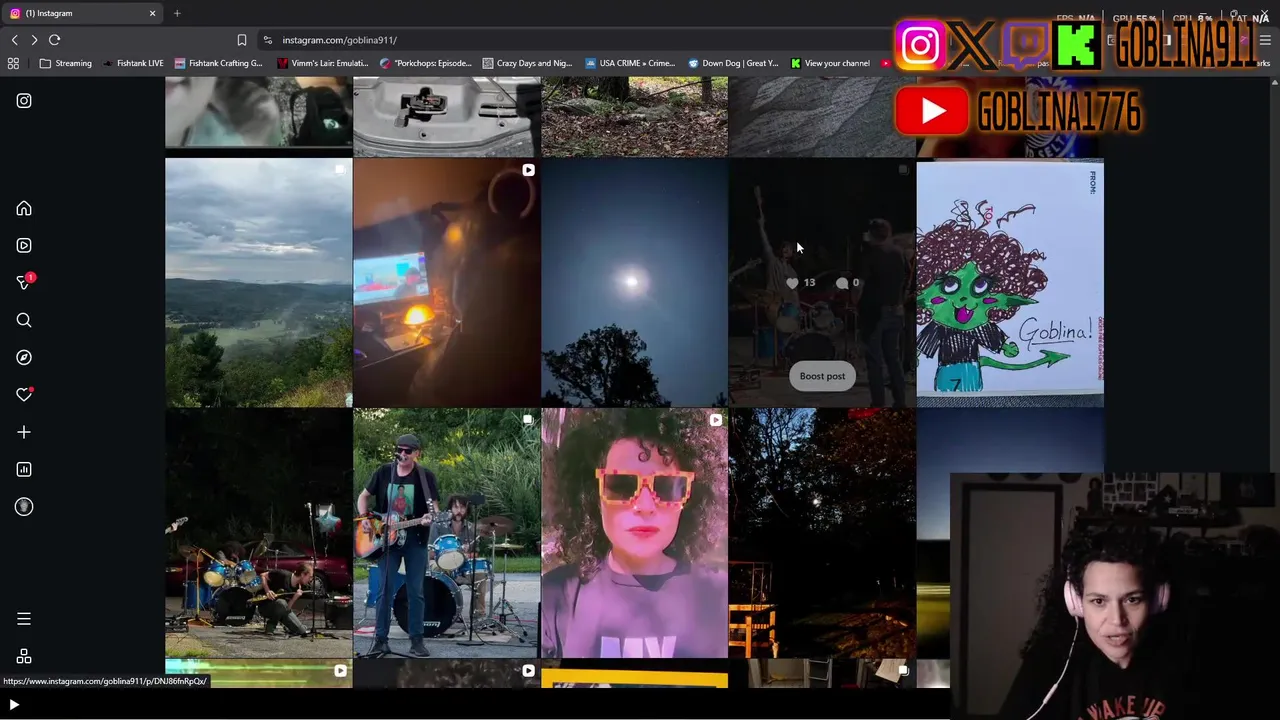Open the View your channel bookmark

click(830, 63)
